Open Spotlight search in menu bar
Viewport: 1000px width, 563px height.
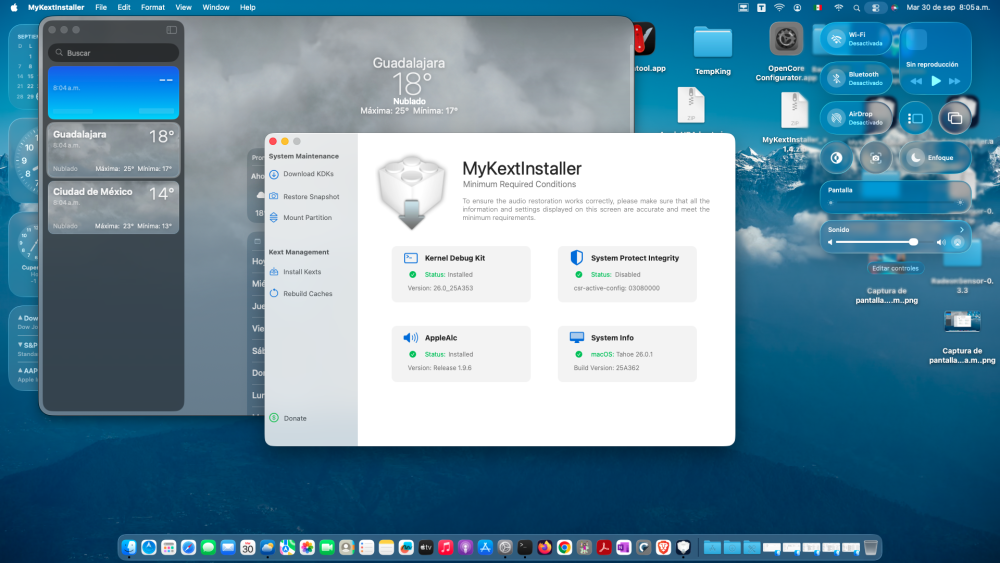[857, 8]
